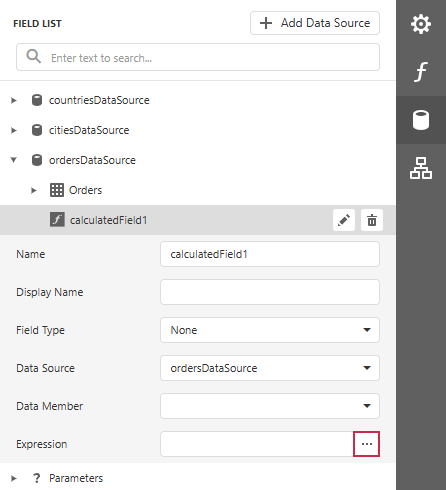446x490 pixels.
Task: Click the ordersDataSource database icon
Action: point(37,160)
